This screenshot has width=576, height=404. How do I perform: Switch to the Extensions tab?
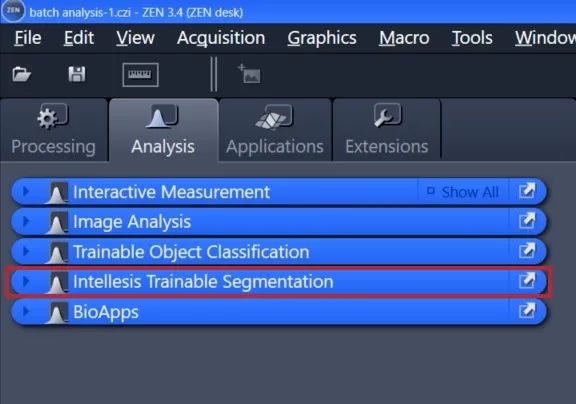tap(387, 130)
